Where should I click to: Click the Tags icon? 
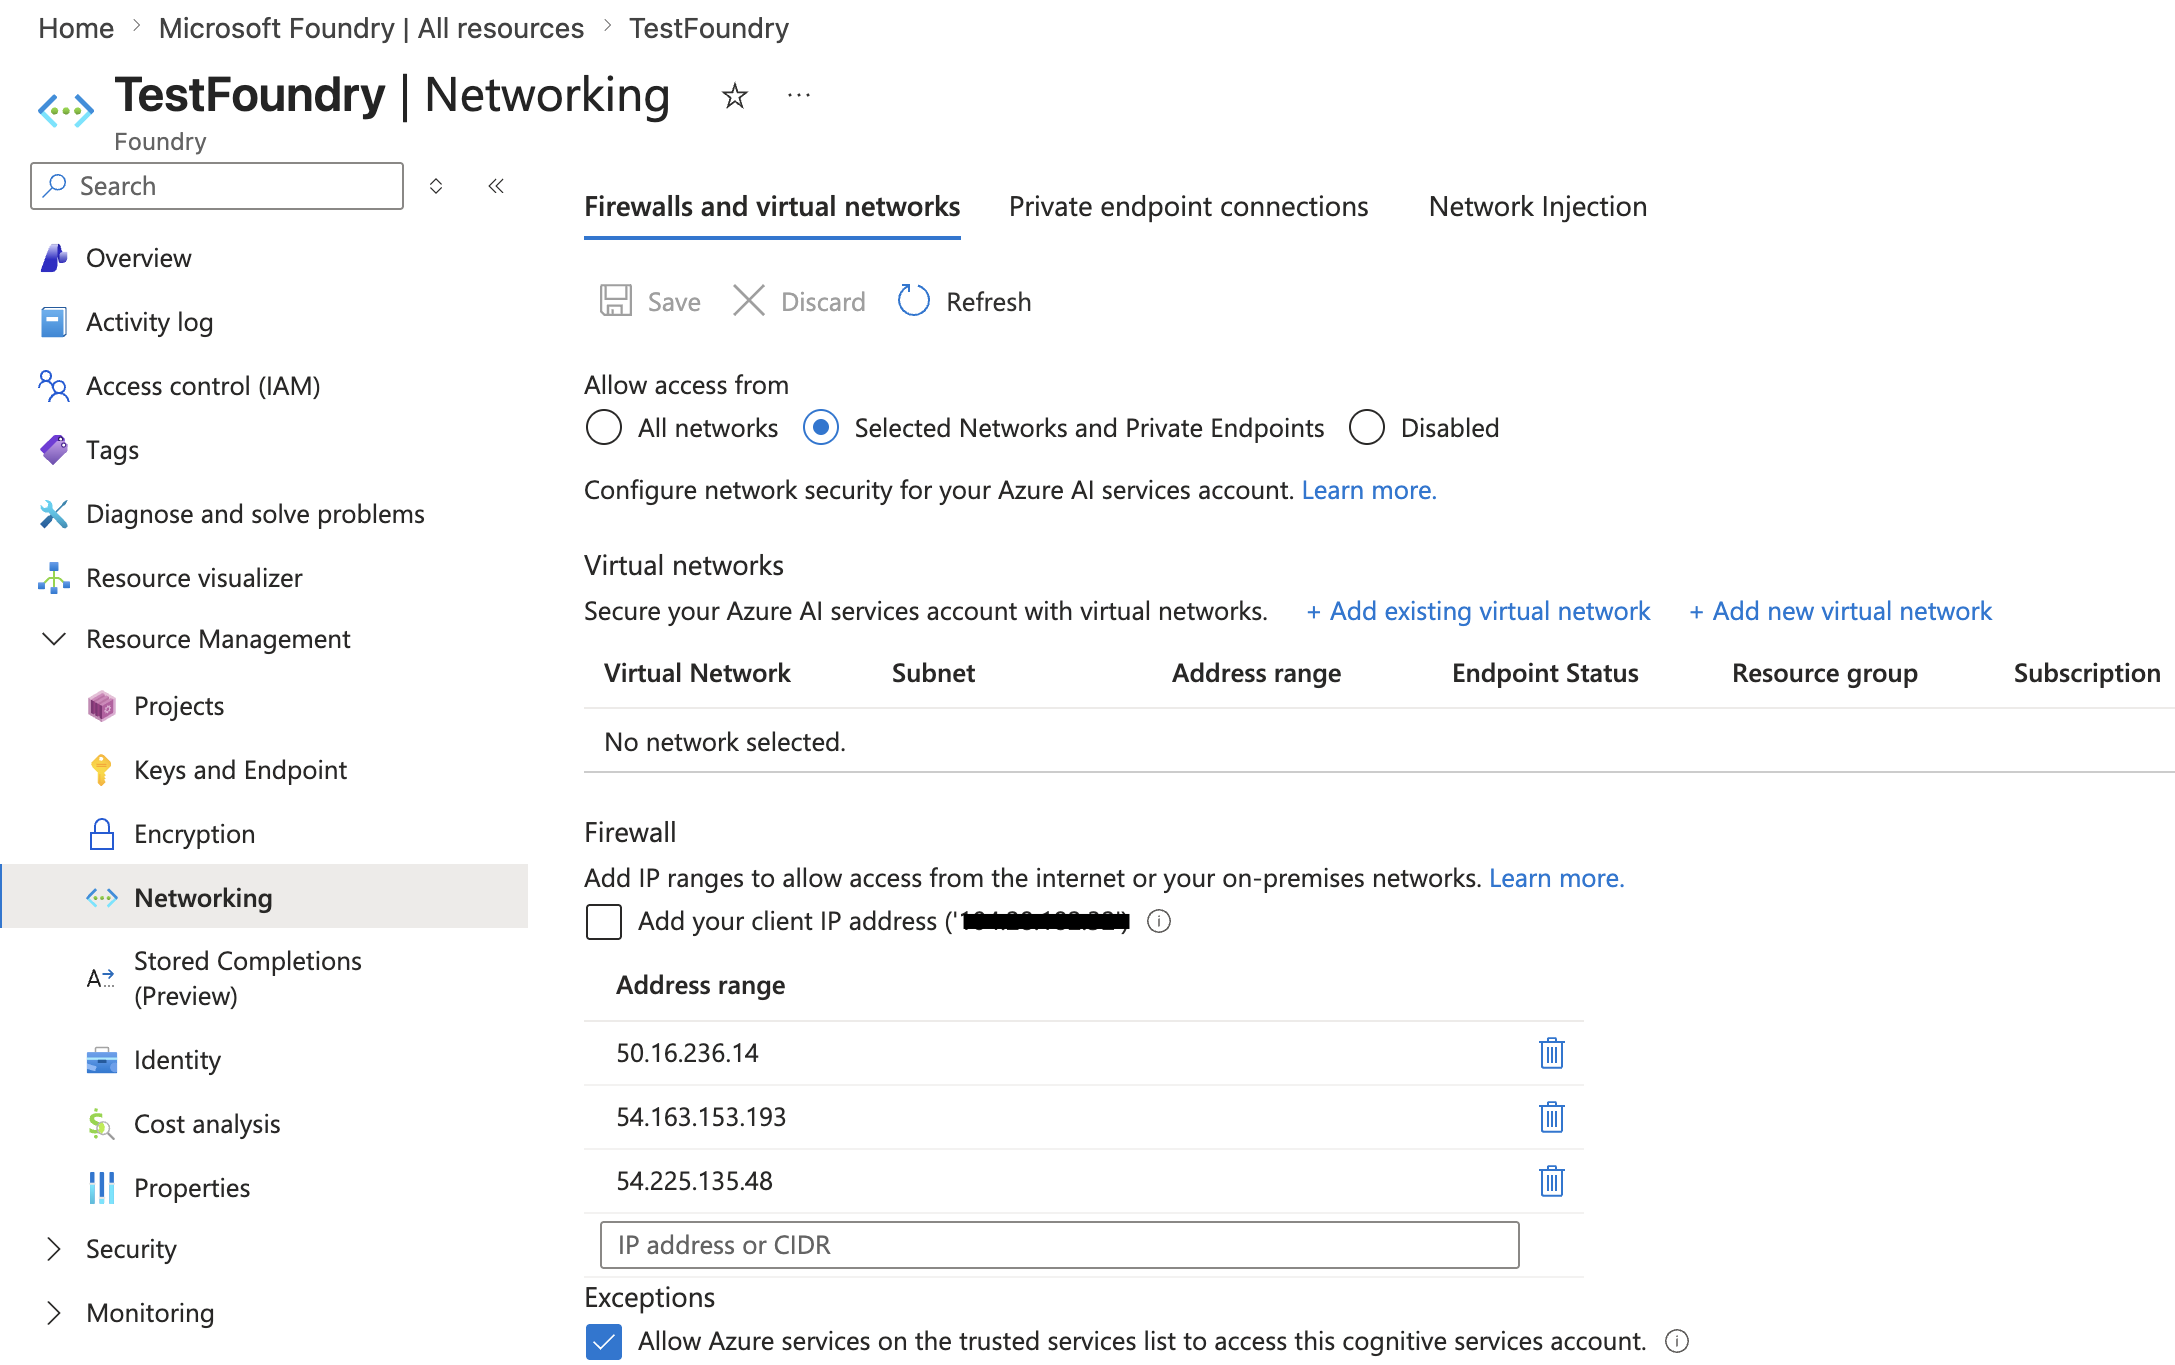pyautogui.click(x=54, y=450)
